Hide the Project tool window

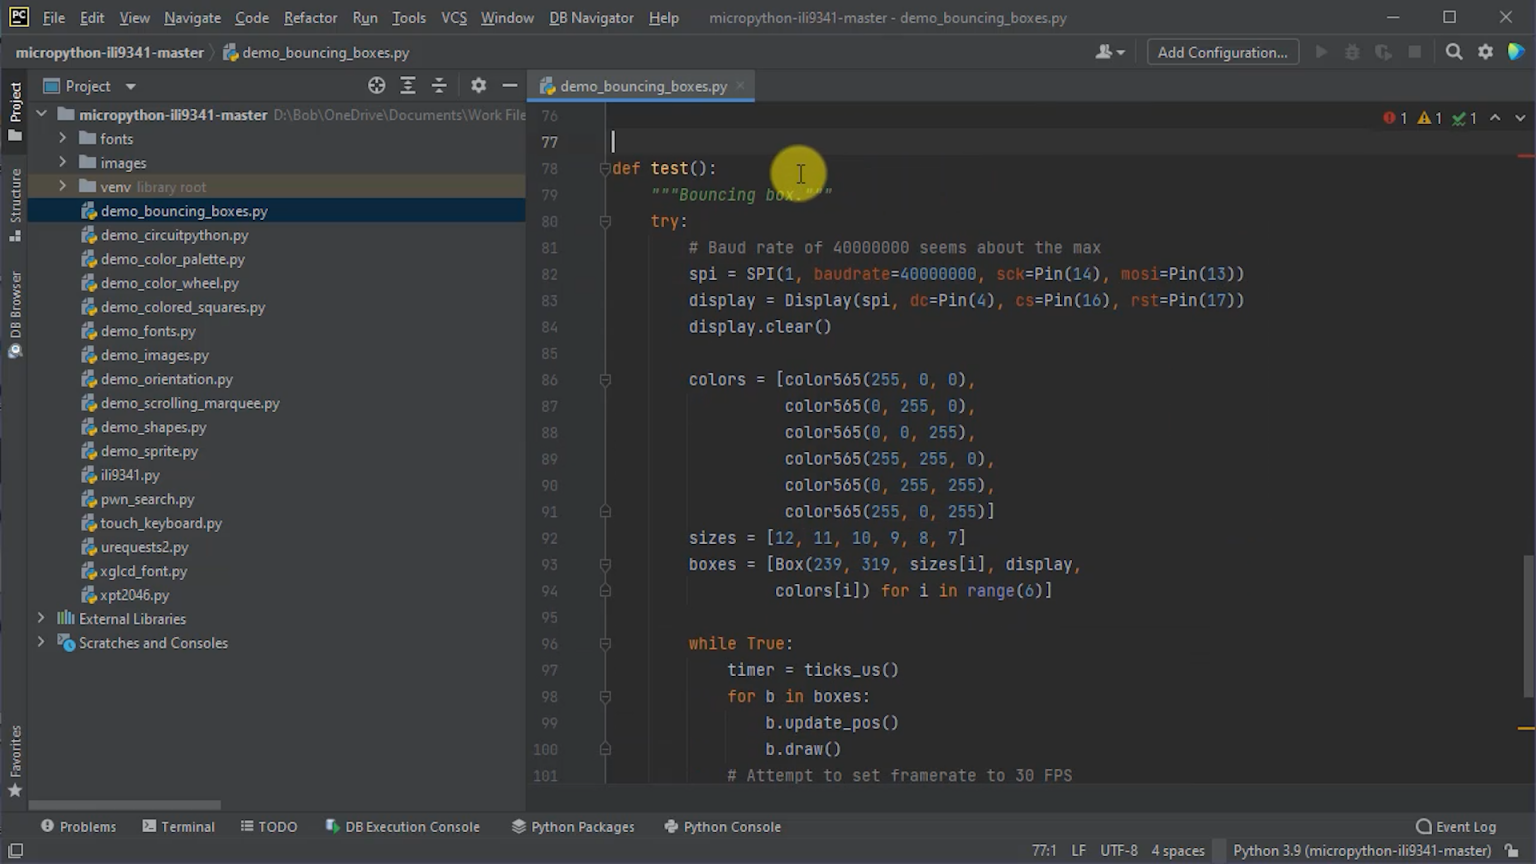(509, 86)
